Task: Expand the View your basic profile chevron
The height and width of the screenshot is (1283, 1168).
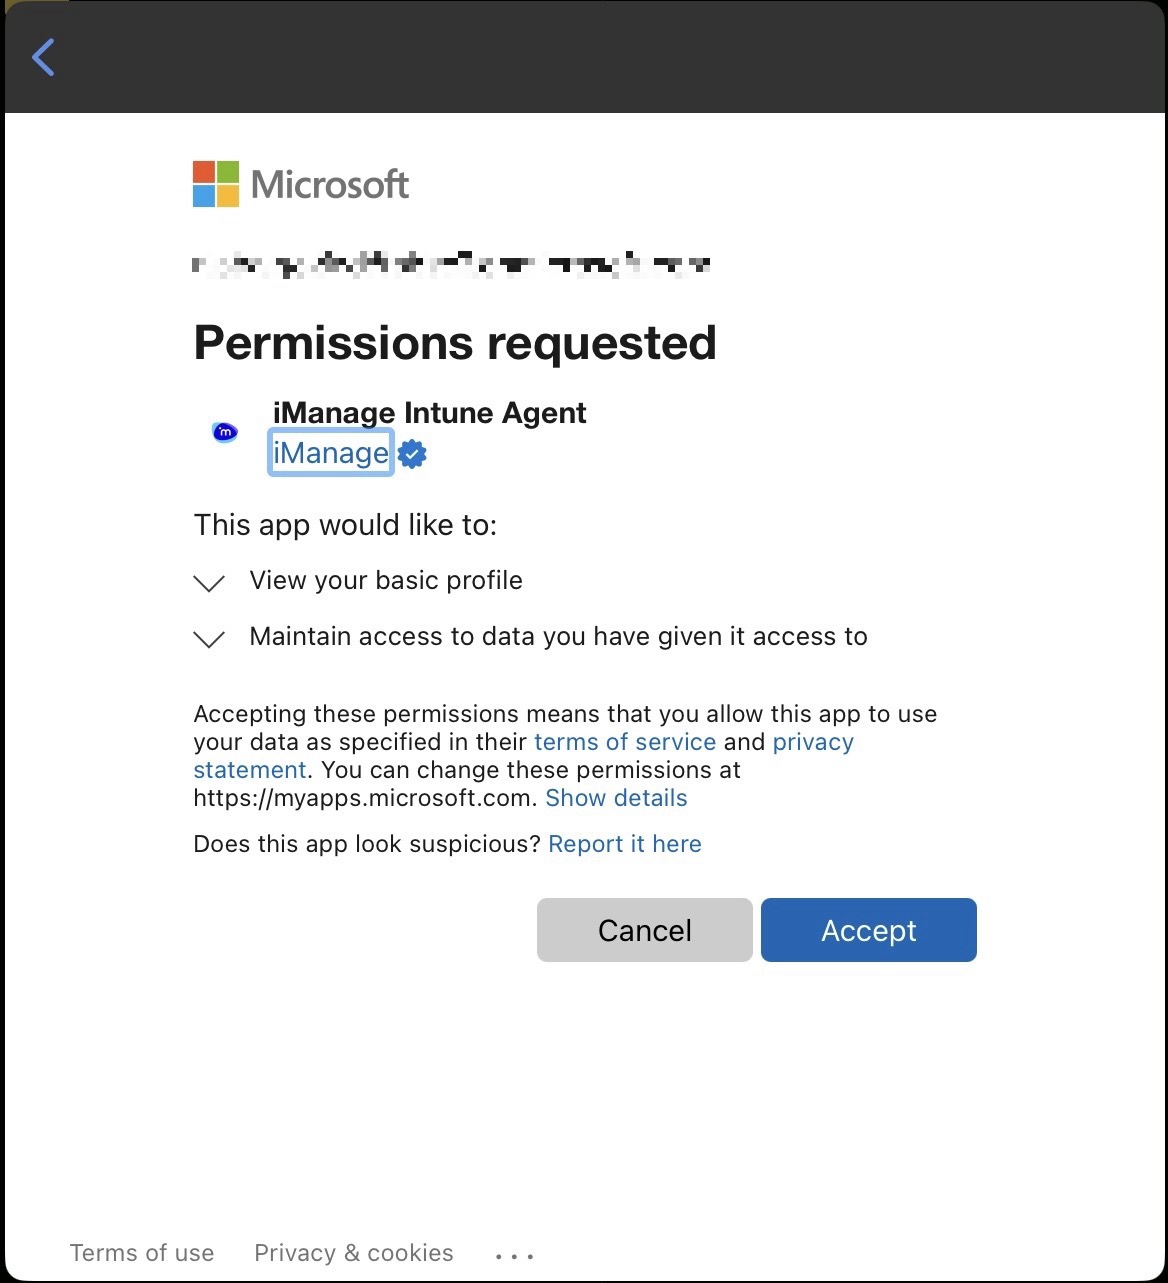Action: 209,583
